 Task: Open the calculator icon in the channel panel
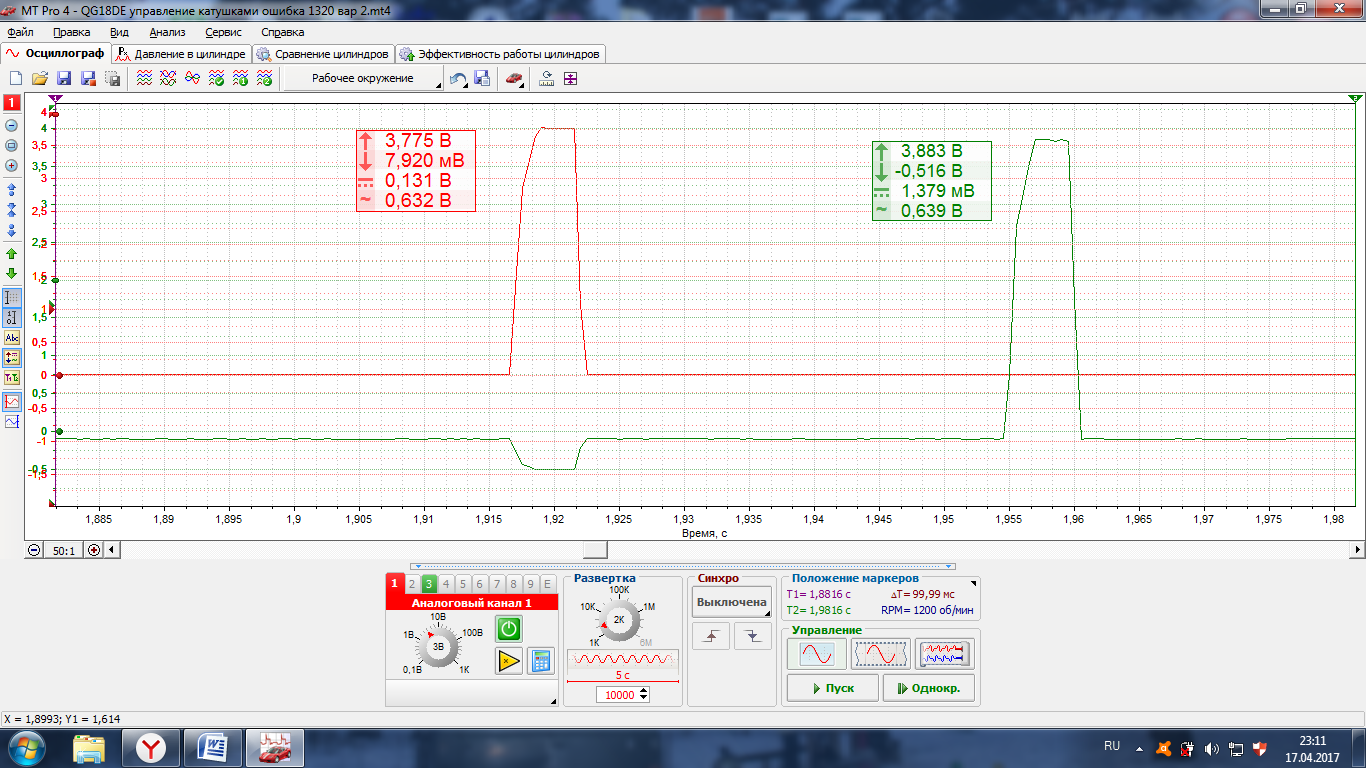(541, 661)
